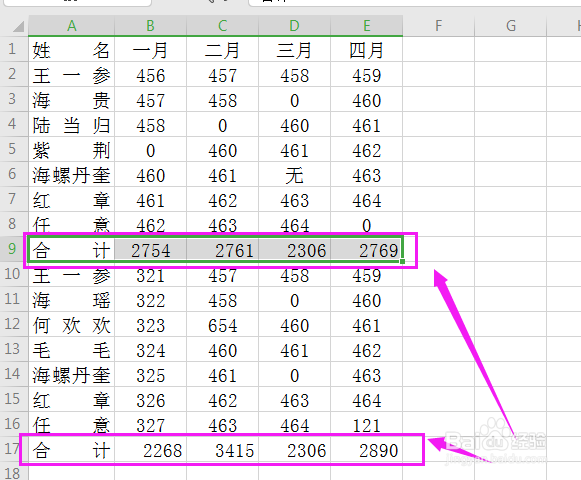Select row 1 header

point(14,49)
